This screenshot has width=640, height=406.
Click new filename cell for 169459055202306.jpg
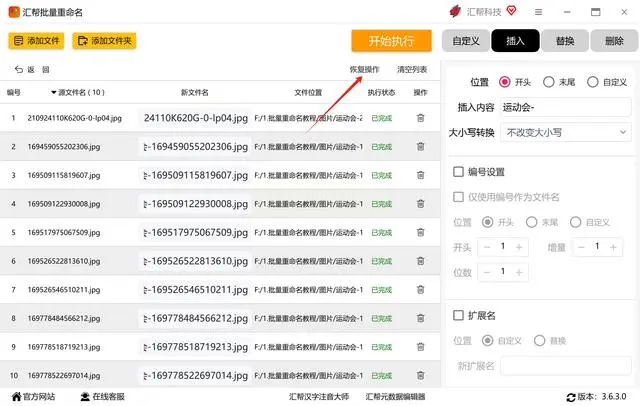click(x=195, y=146)
